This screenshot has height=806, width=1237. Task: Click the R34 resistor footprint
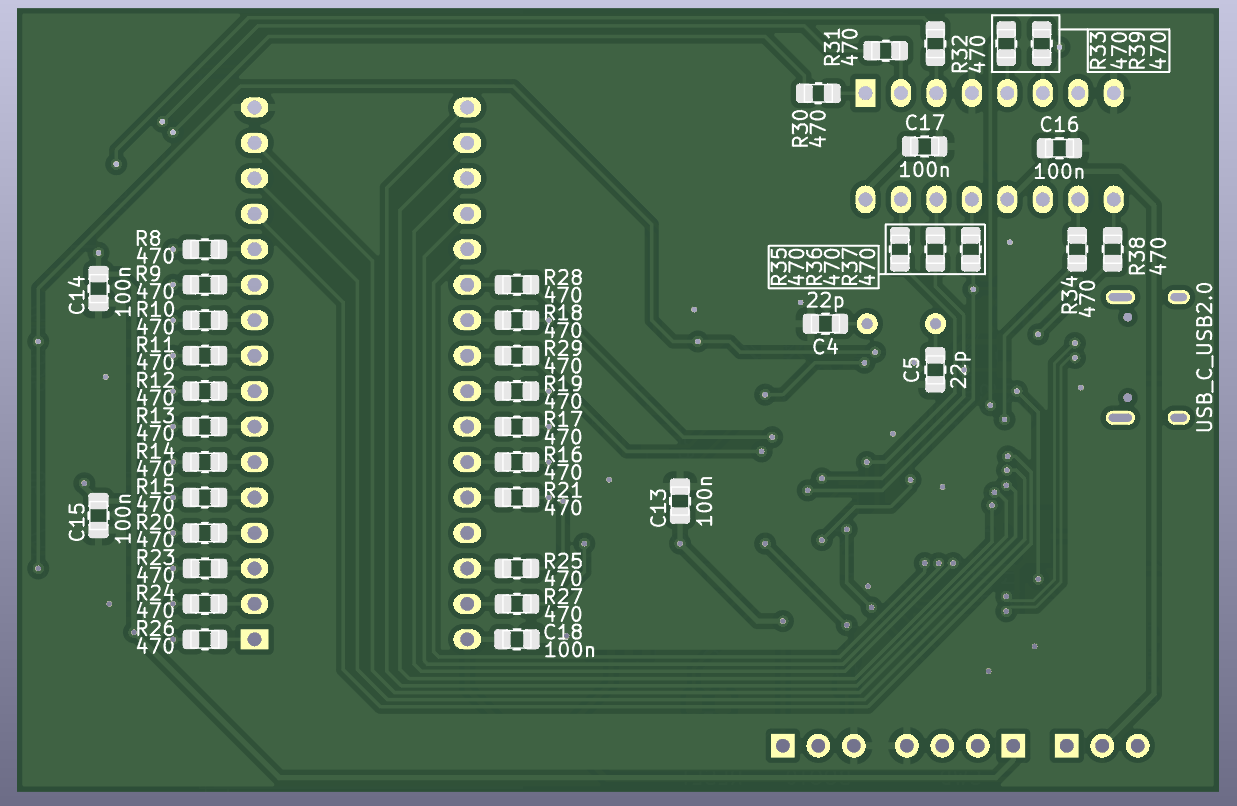point(1076,248)
